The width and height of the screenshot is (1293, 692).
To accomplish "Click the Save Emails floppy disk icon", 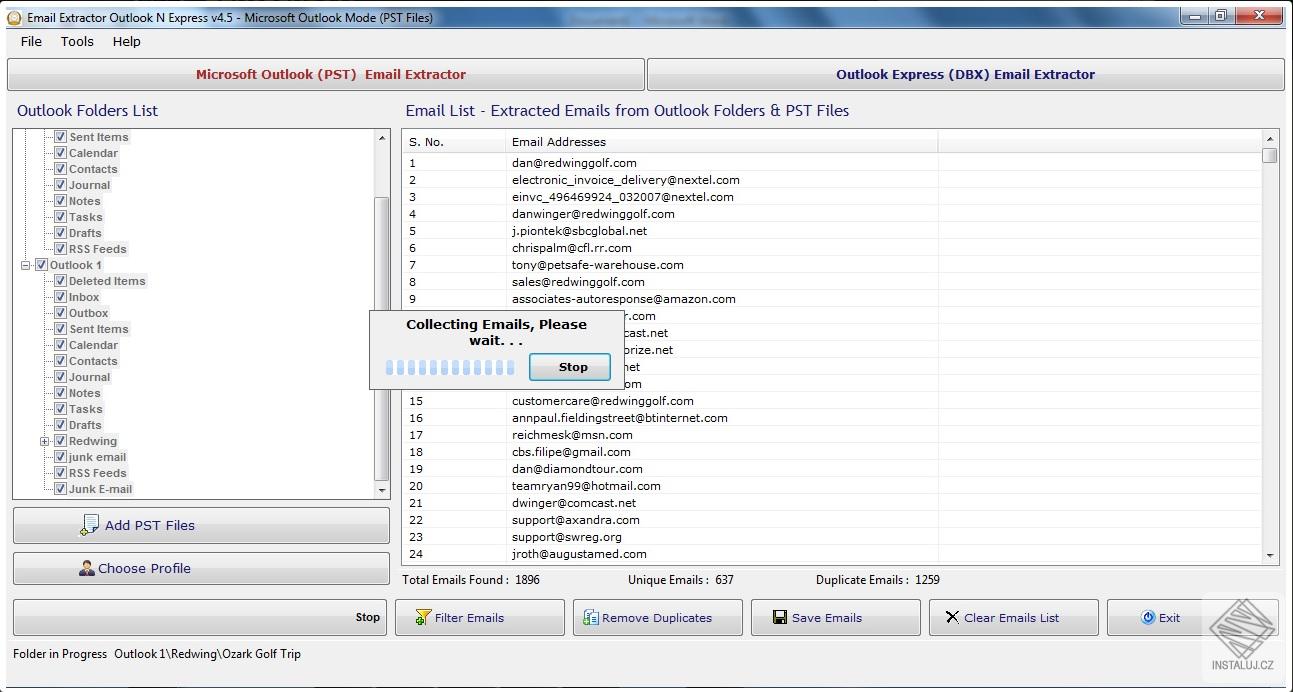I will tap(780, 617).
